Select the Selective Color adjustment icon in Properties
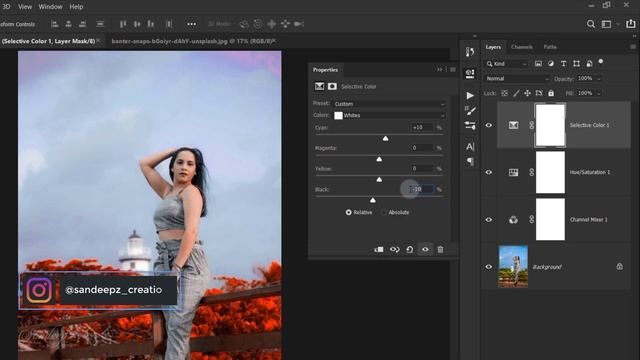Image resolution: width=640 pixels, height=360 pixels. (x=320, y=86)
